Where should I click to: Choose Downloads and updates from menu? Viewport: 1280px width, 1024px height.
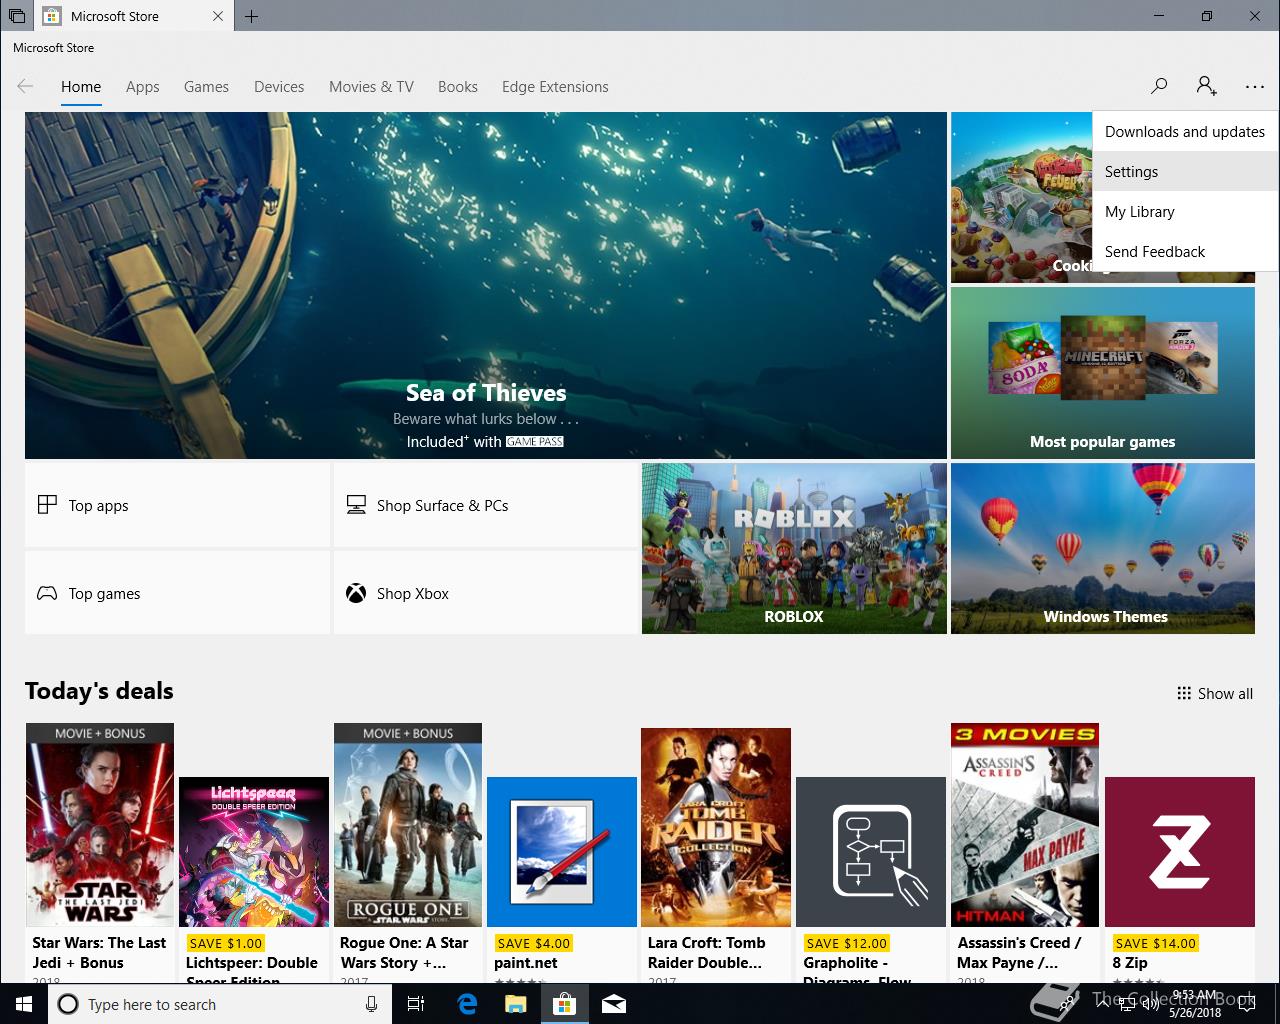tap(1185, 131)
